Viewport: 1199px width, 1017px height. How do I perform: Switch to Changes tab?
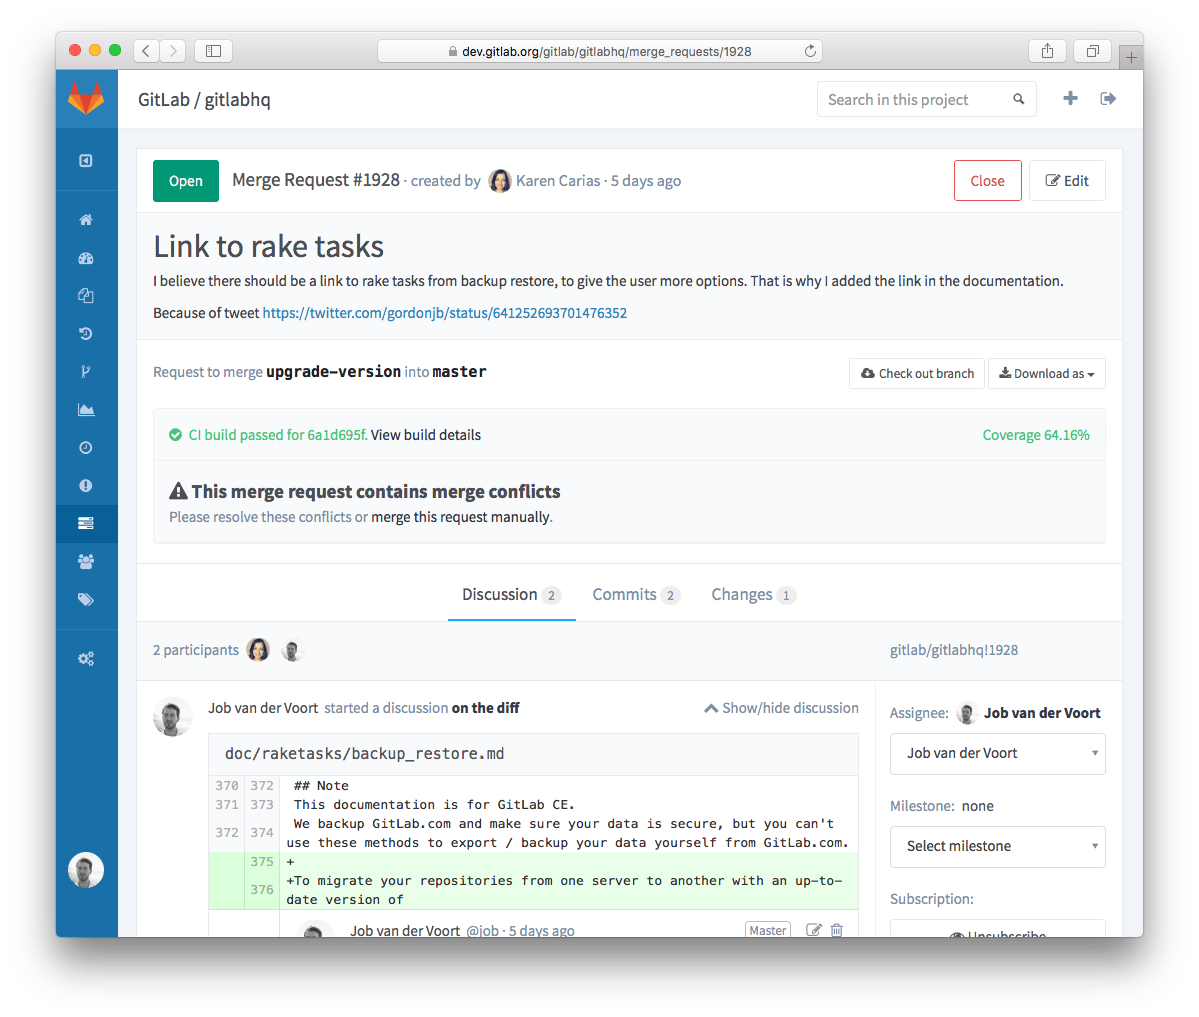753,595
